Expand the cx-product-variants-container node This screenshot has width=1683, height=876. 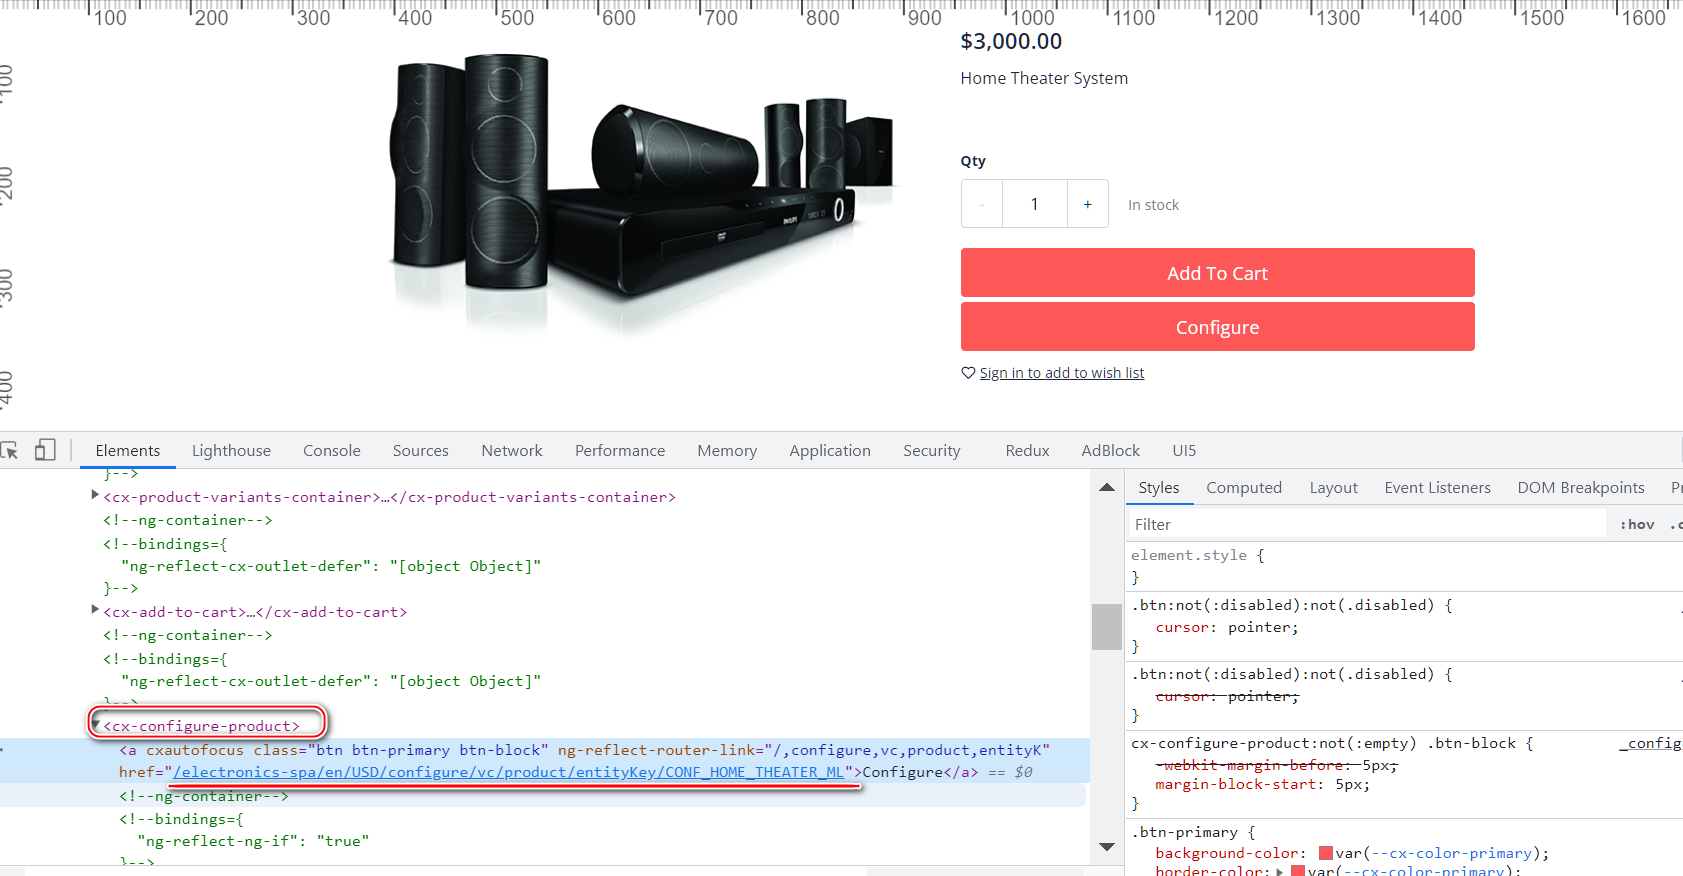click(95, 495)
